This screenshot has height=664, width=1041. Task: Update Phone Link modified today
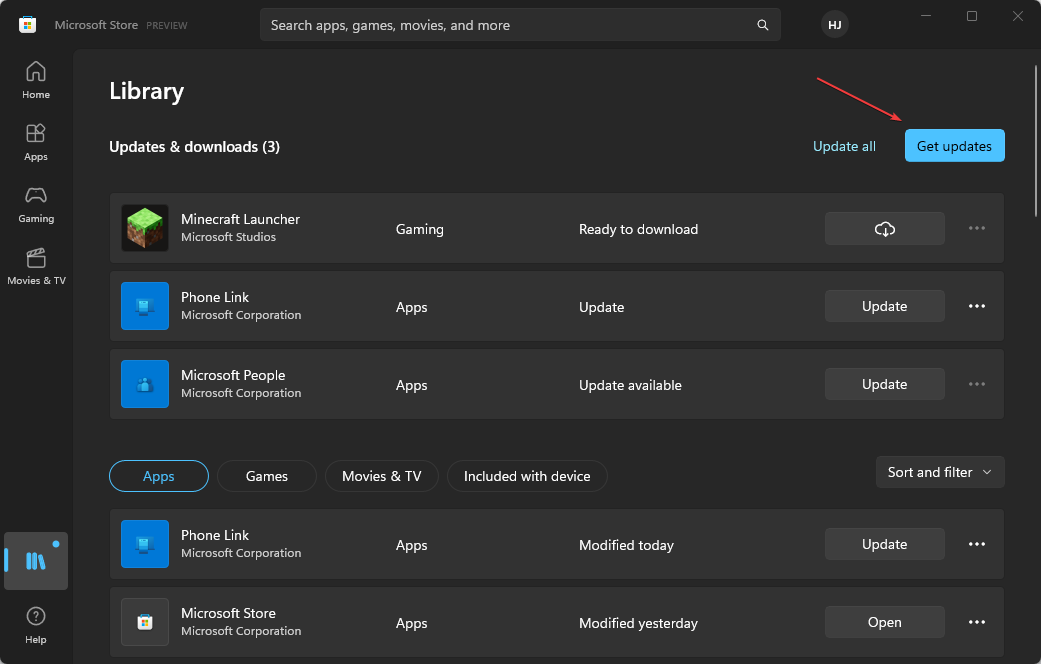(x=884, y=544)
